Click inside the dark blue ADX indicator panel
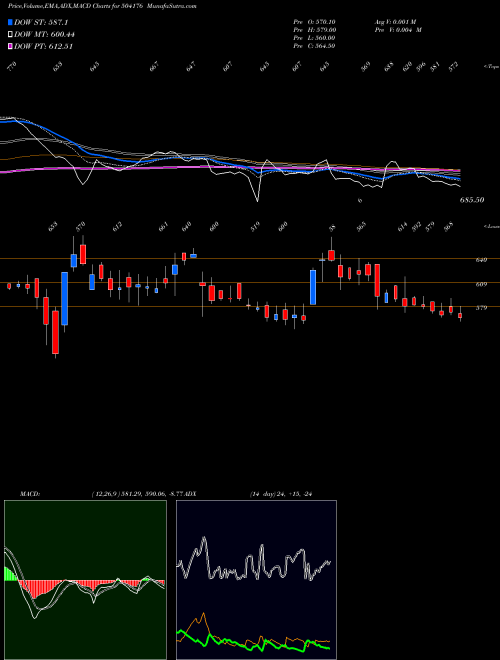Screen dimensions: 500x660 click(256, 580)
